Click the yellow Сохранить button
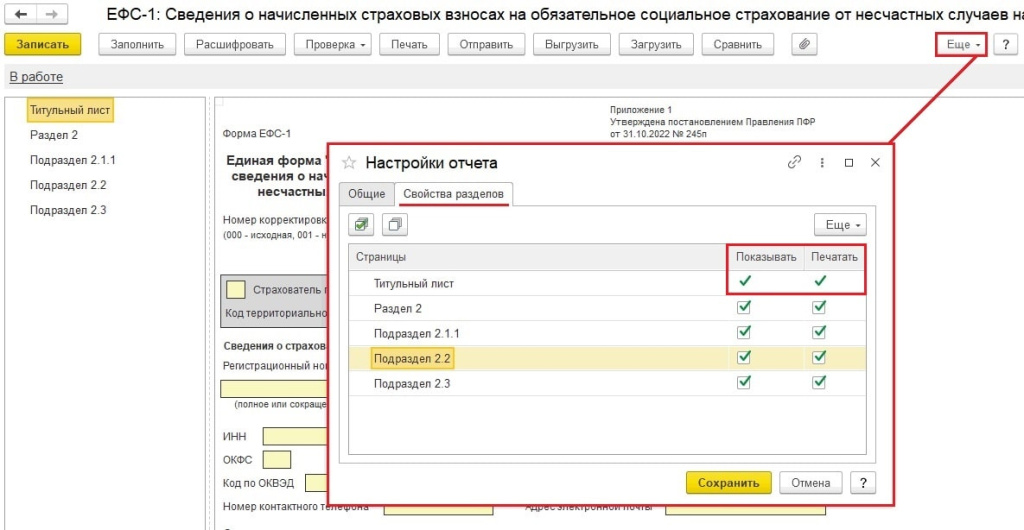 pos(728,482)
